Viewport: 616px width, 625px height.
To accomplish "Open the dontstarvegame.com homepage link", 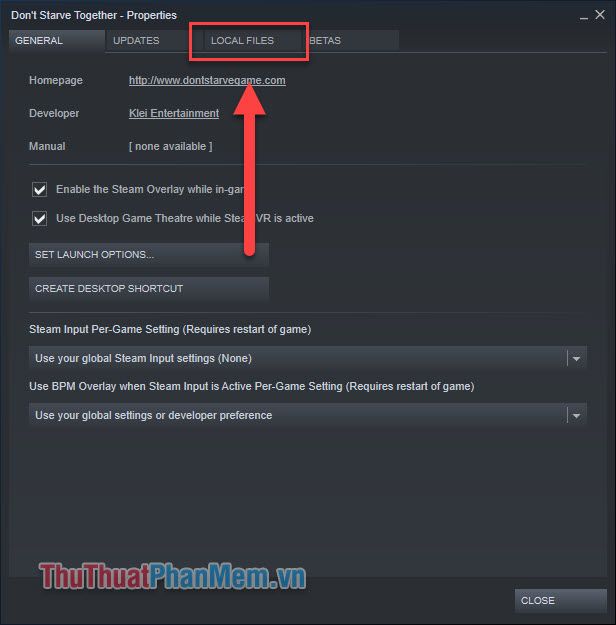I will [207, 80].
